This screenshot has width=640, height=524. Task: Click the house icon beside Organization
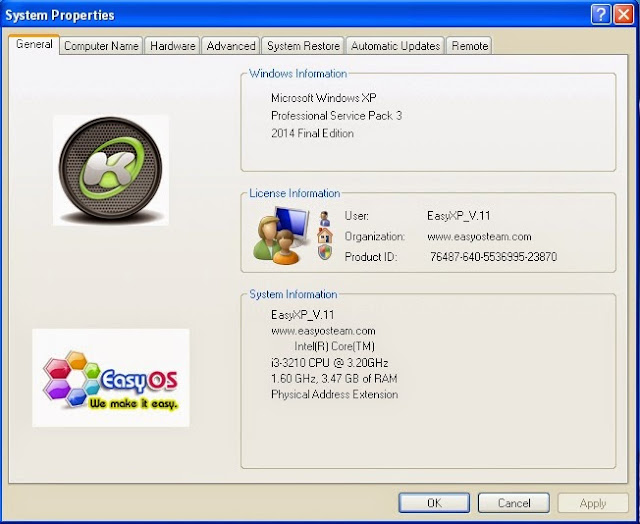click(x=325, y=236)
